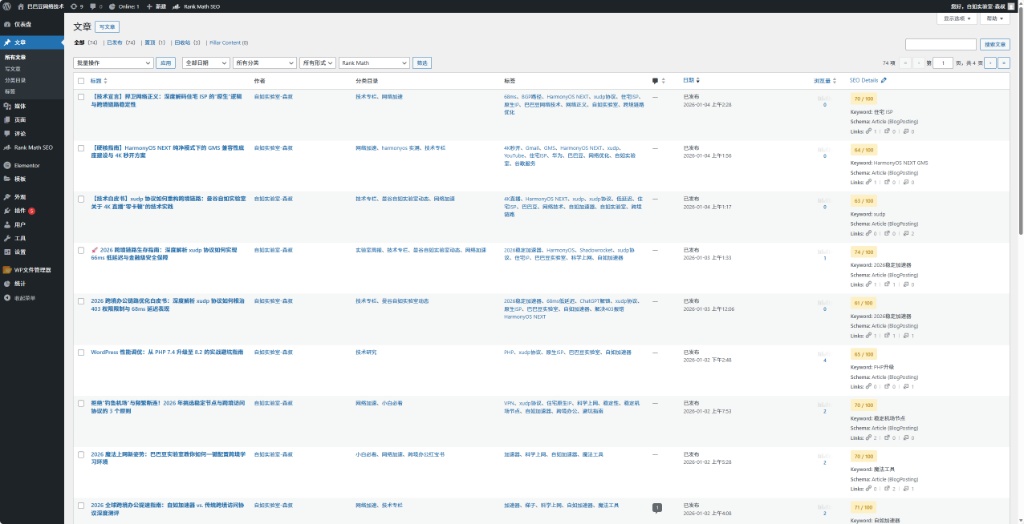This screenshot has height=524, width=1024.
Task: Toggle the select-all checkbox in table header
Action: [x=81, y=81]
